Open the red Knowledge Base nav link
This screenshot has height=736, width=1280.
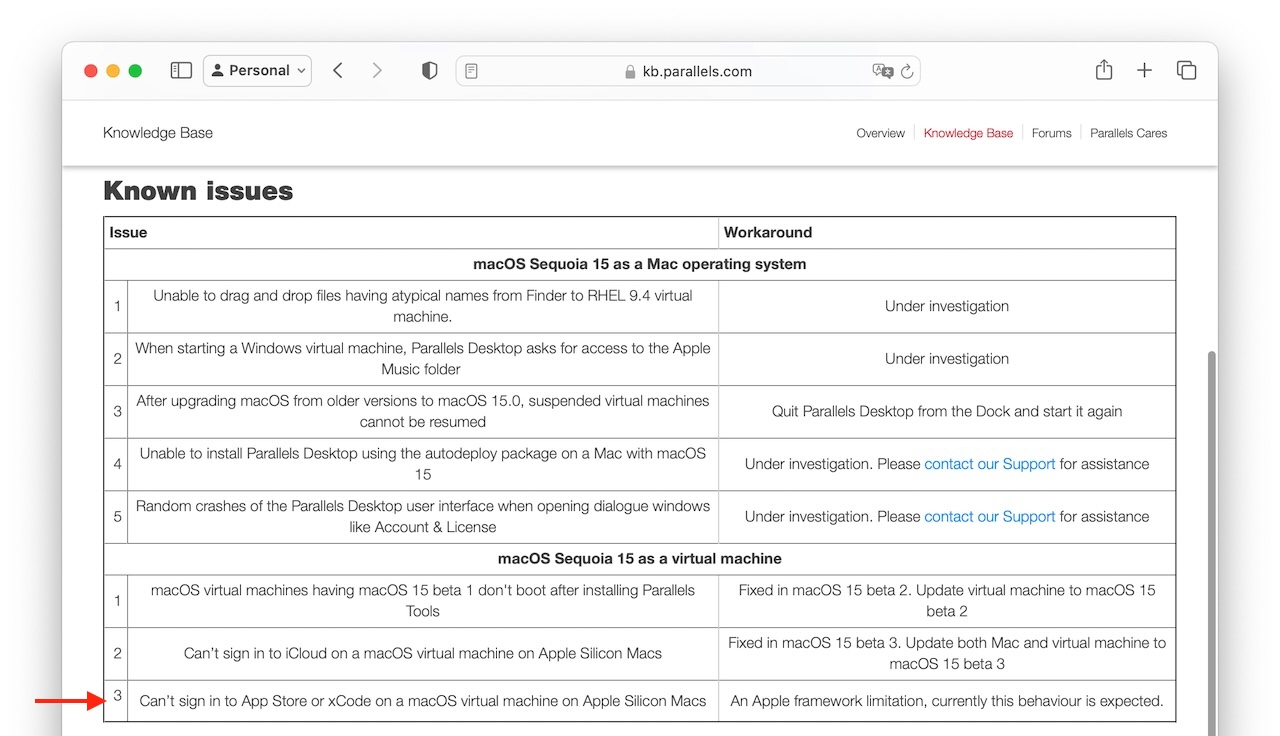pyautogui.click(x=968, y=133)
